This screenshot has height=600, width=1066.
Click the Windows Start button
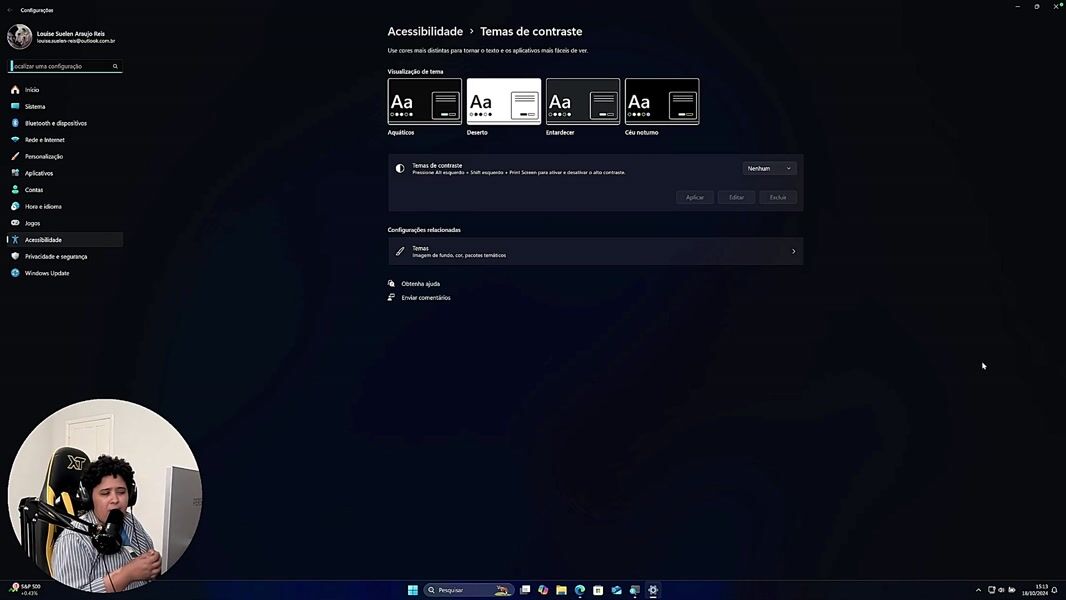(412, 590)
